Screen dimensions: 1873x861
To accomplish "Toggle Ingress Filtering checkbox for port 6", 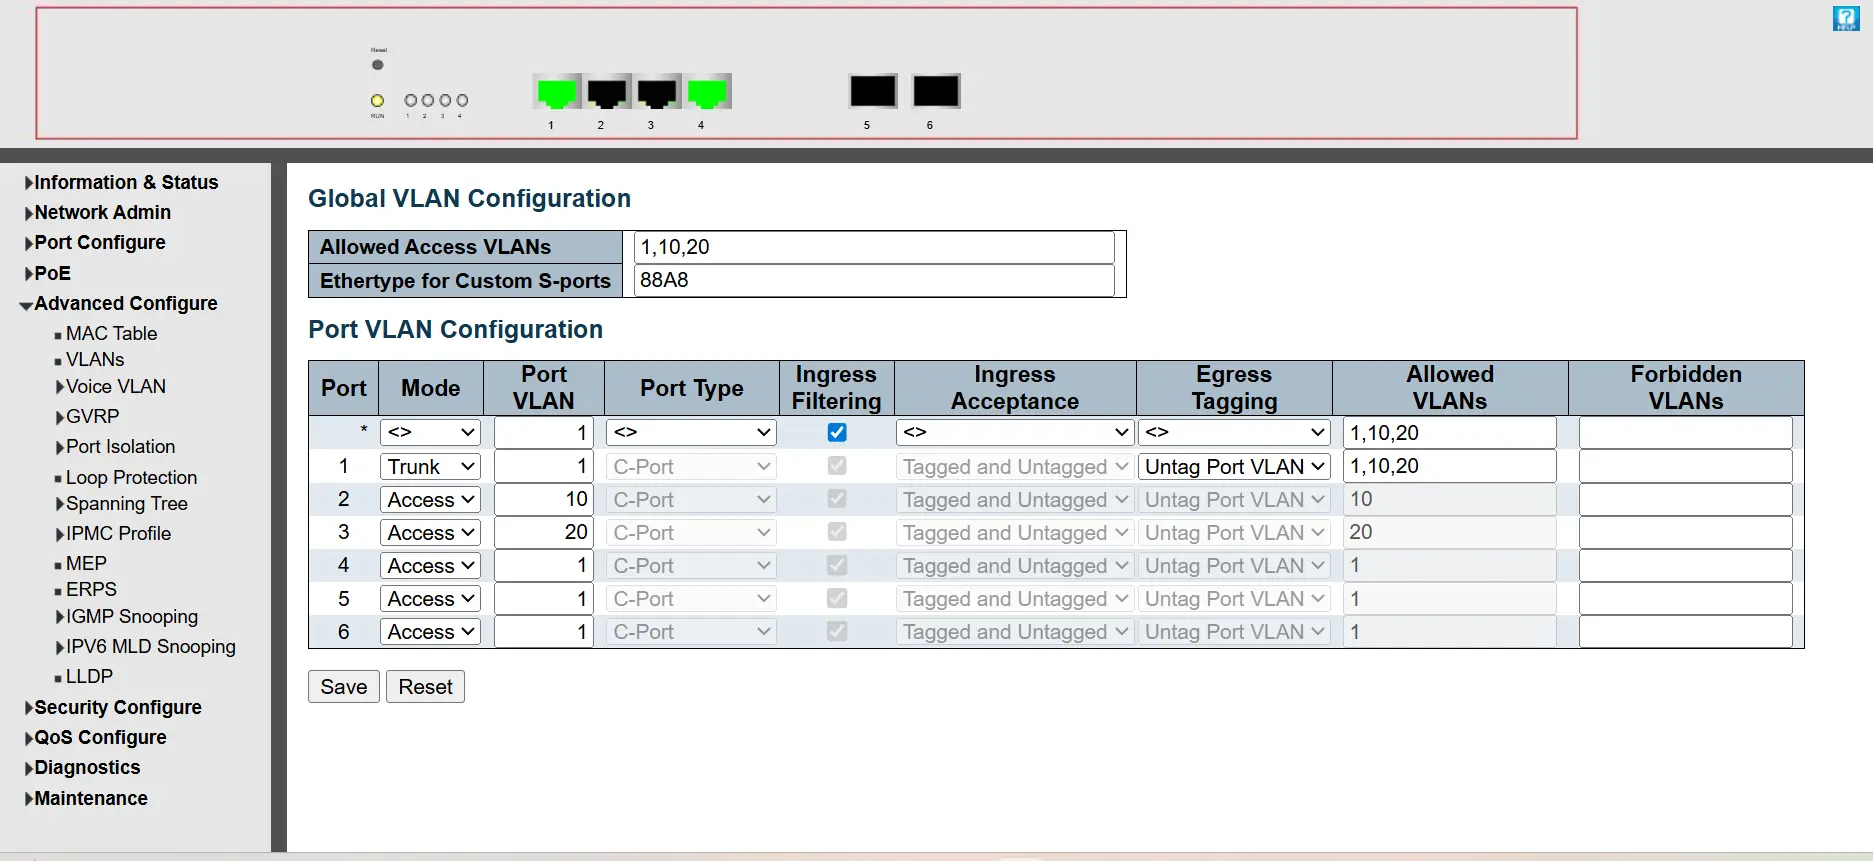I will click(837, 631).
